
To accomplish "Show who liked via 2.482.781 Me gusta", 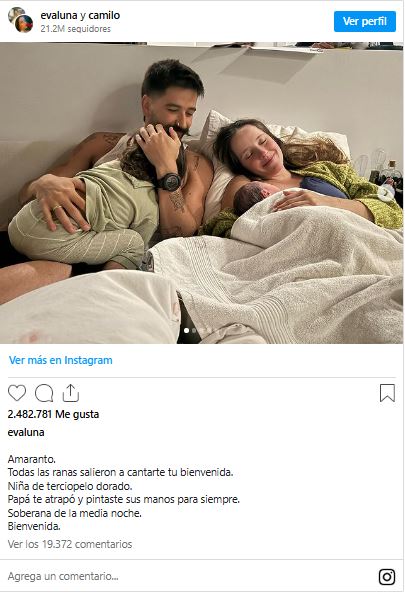I will (x=53, y=414).
